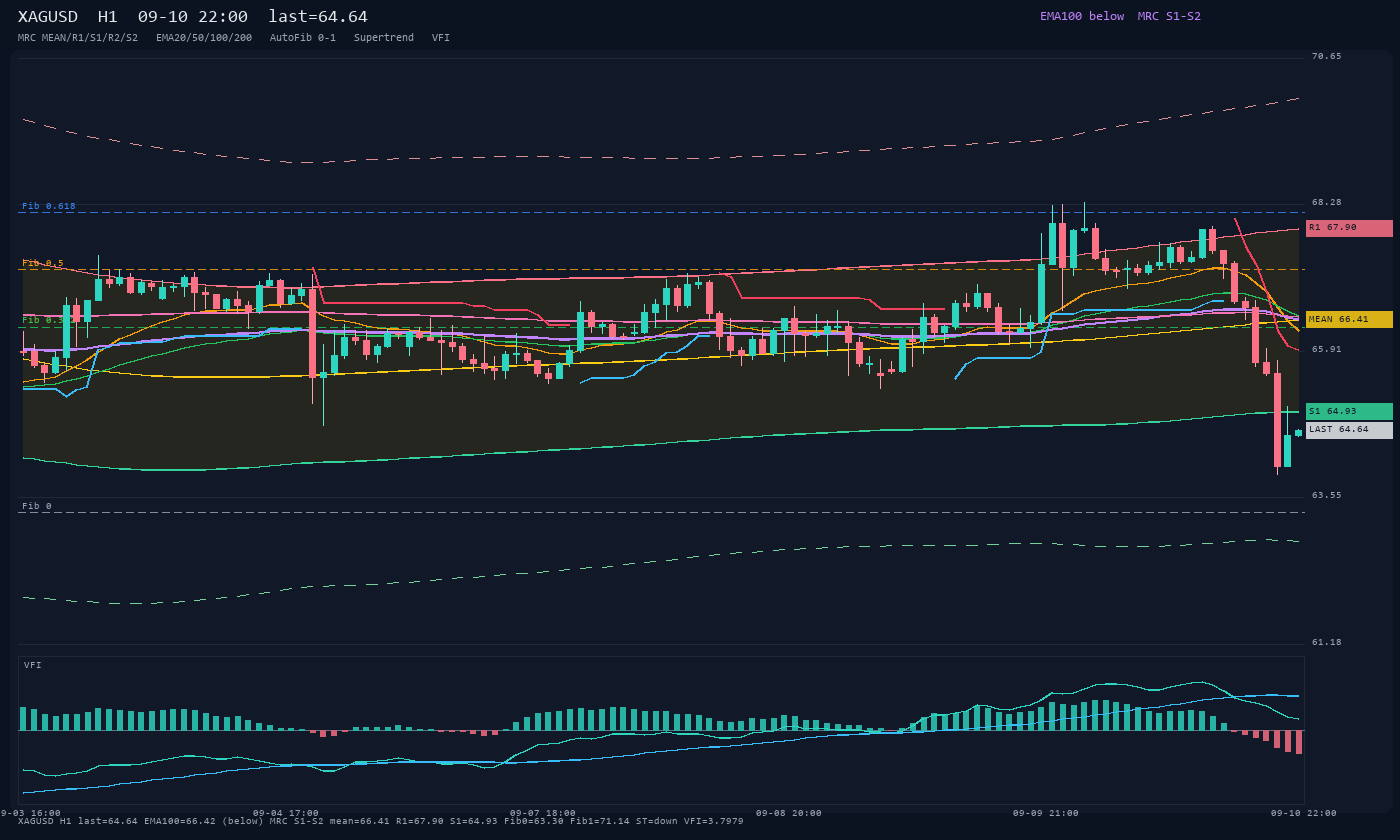Click the last=64.64 header value
1400x840 pixels.
pyautogui.click(x=318, y=17)
